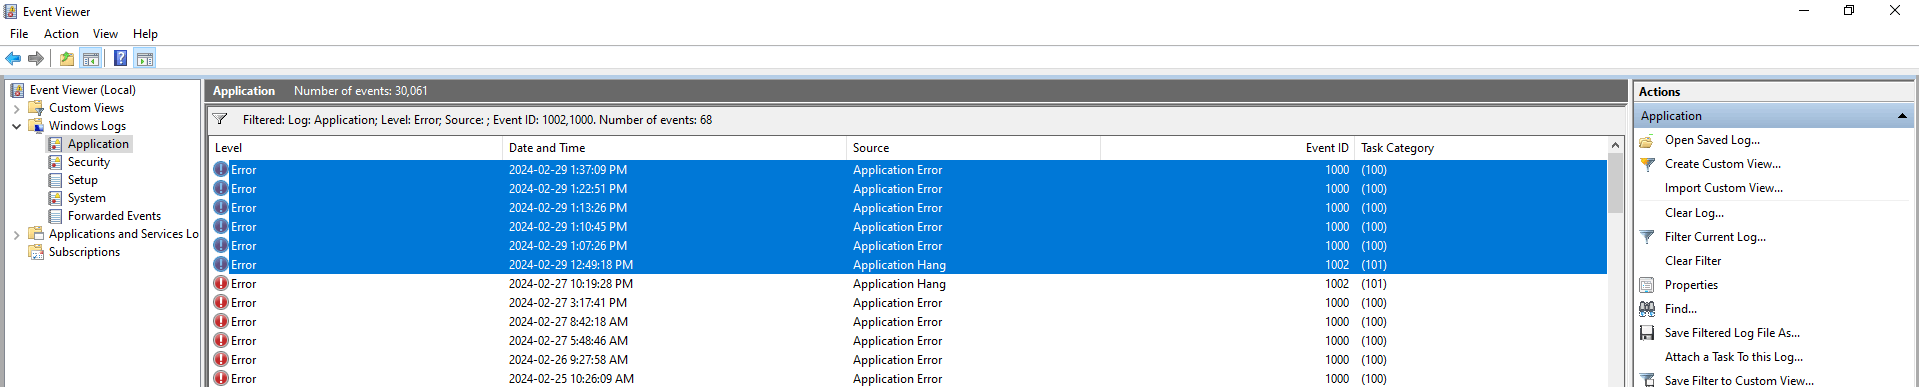The height and width of the screenshot is (387, 1919).
Task: Click the Help question-mark toolbar icon
Action: pos(120,59)
